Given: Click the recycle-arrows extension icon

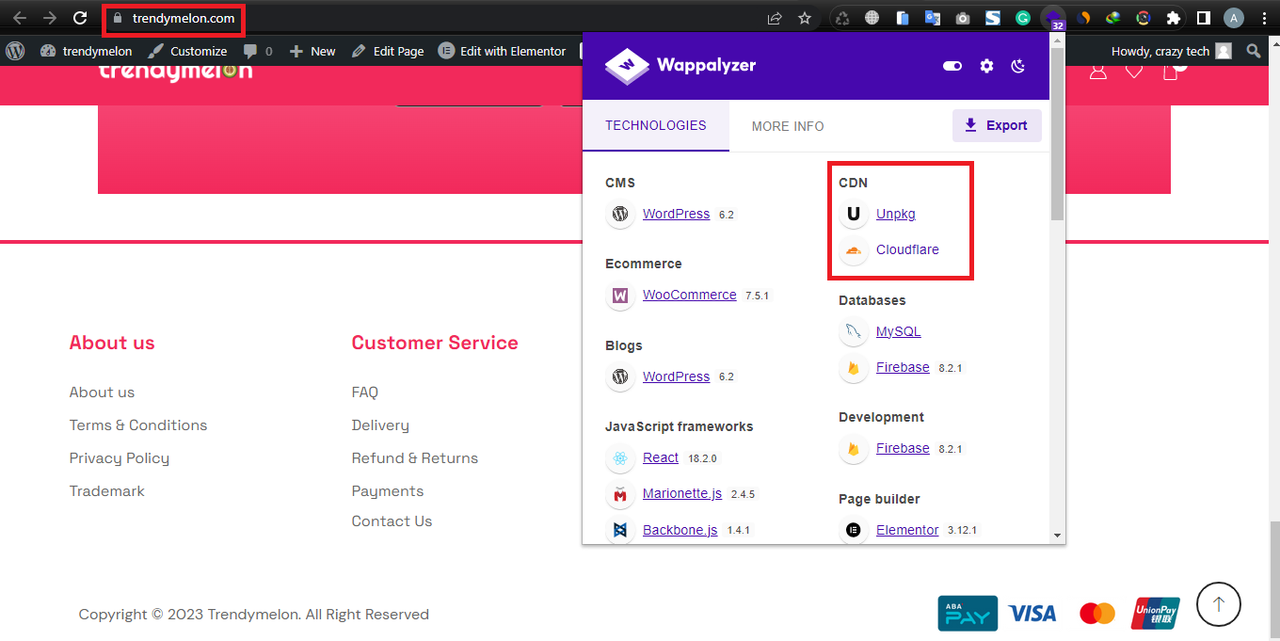Looking at the screenshot, I should (843, 18).
